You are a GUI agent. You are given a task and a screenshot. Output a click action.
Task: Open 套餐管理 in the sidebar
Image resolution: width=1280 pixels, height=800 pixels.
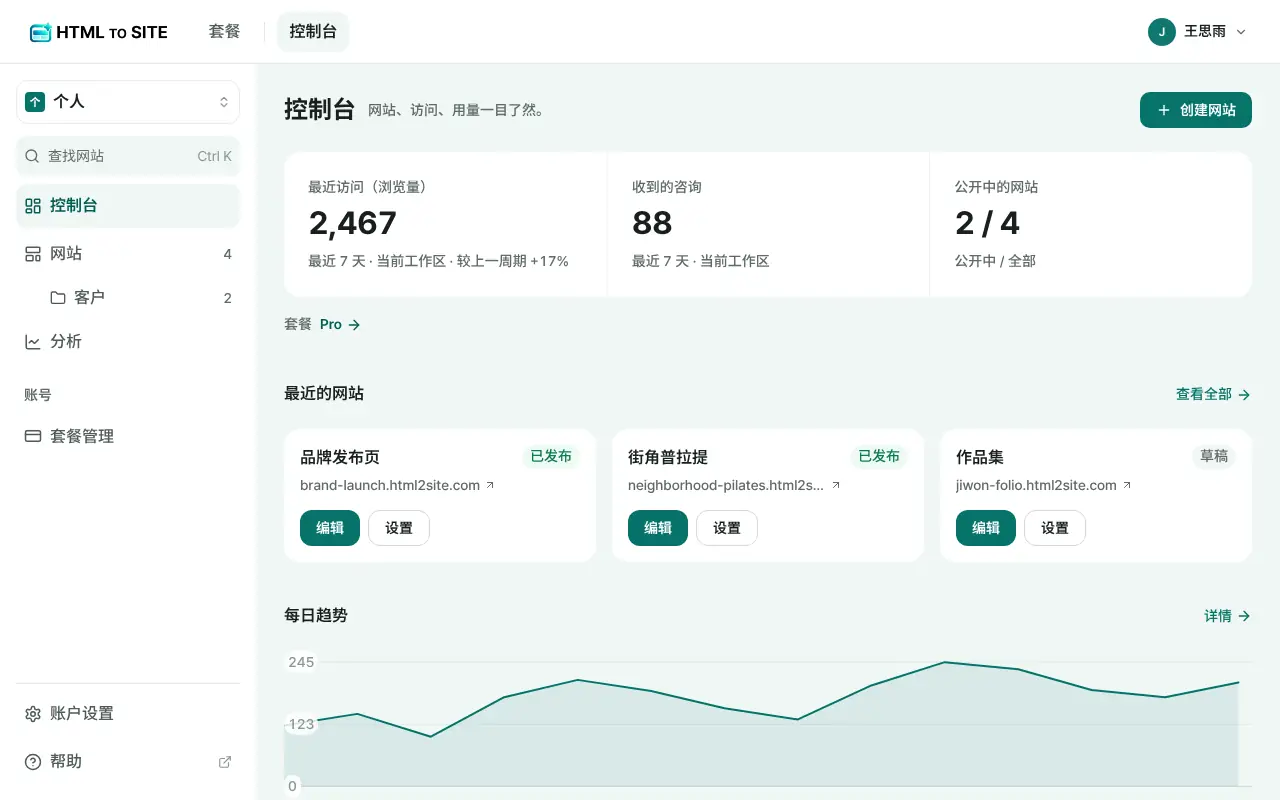click(x=128, y=436)
